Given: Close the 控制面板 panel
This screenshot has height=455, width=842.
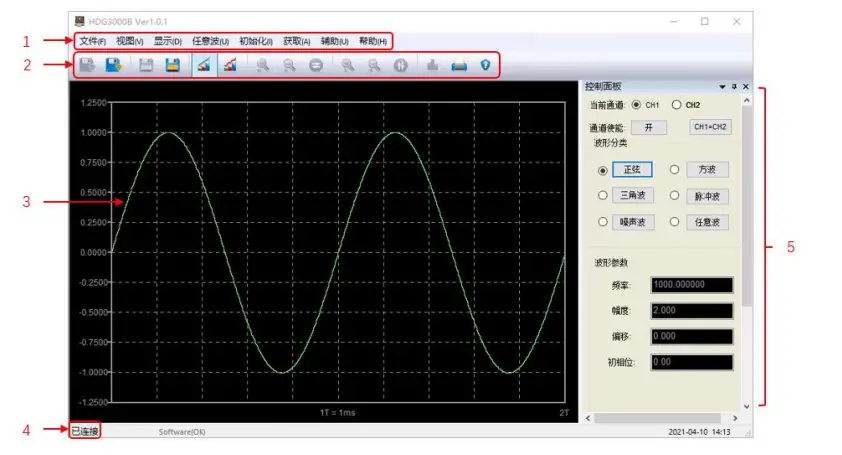Looking at the screenshot, I should [745, 86].
